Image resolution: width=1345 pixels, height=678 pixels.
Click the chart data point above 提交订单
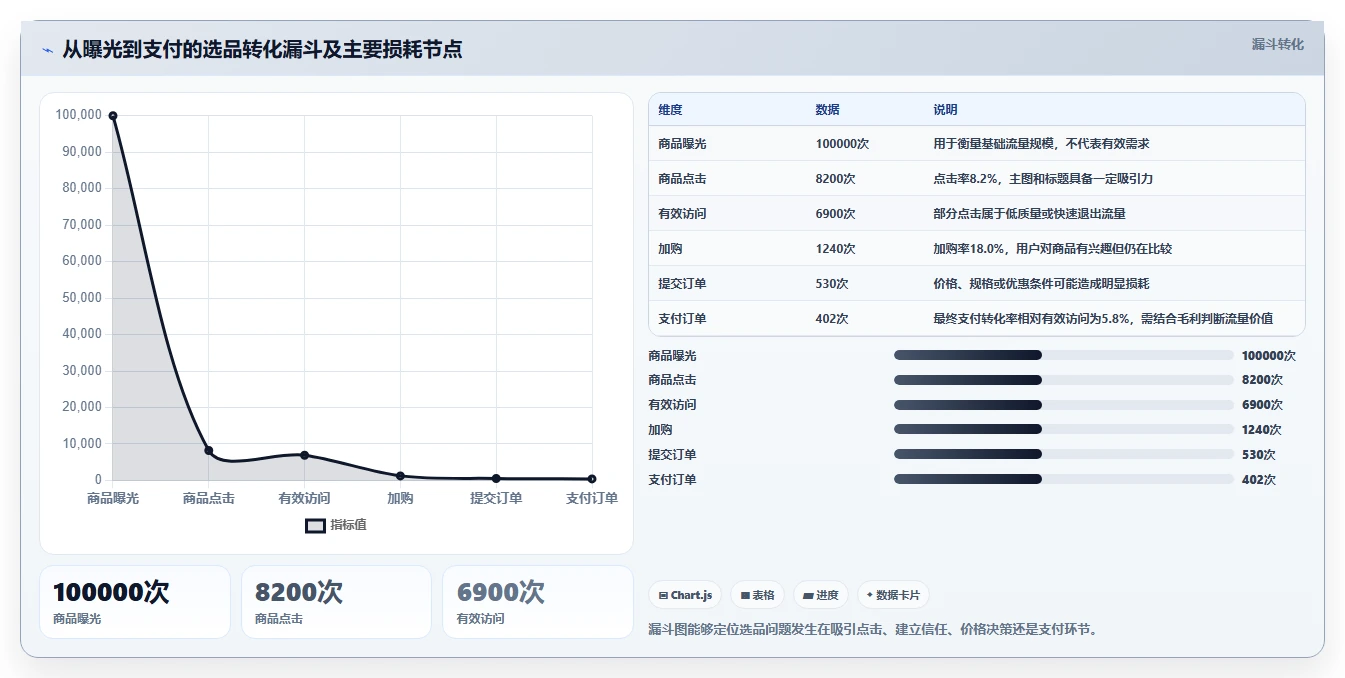point(496,479)
